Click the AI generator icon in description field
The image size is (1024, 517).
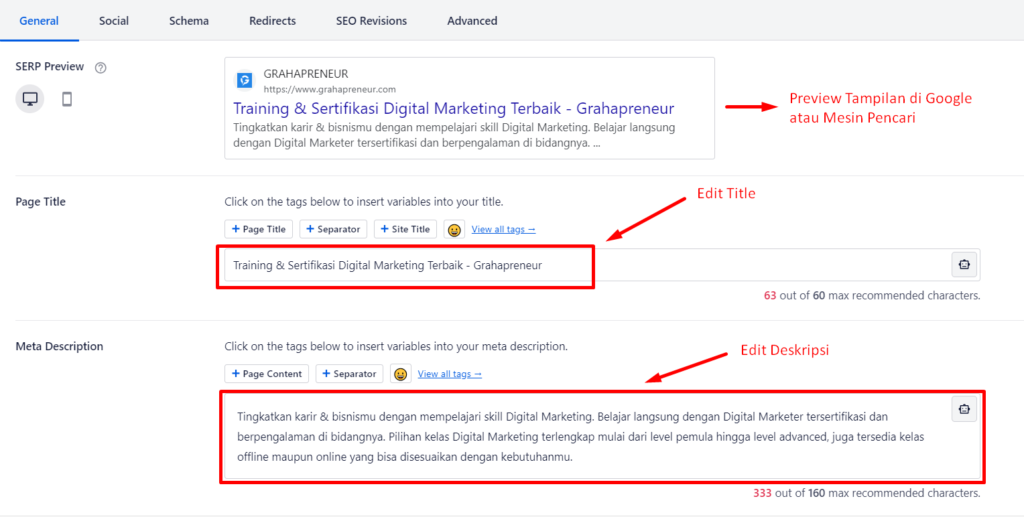(964, 409)
